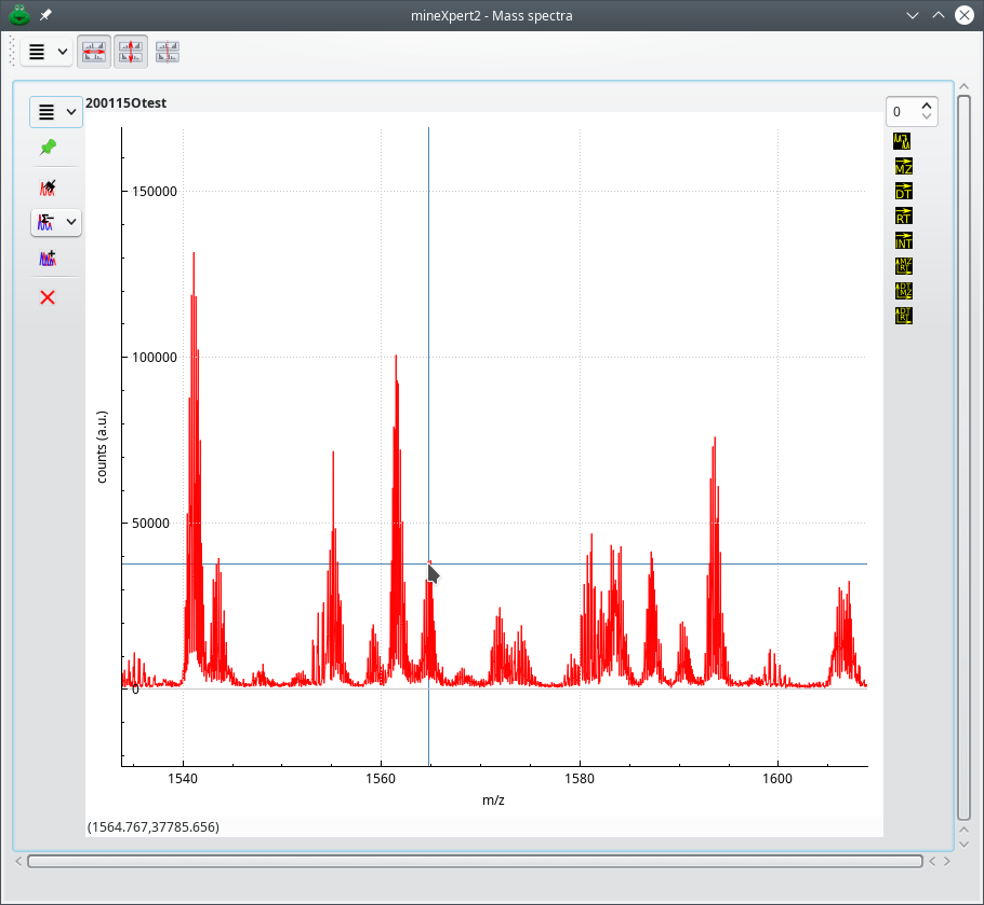Click the trace icon with plus sign
Screen dimensions: 984x905
47,259
